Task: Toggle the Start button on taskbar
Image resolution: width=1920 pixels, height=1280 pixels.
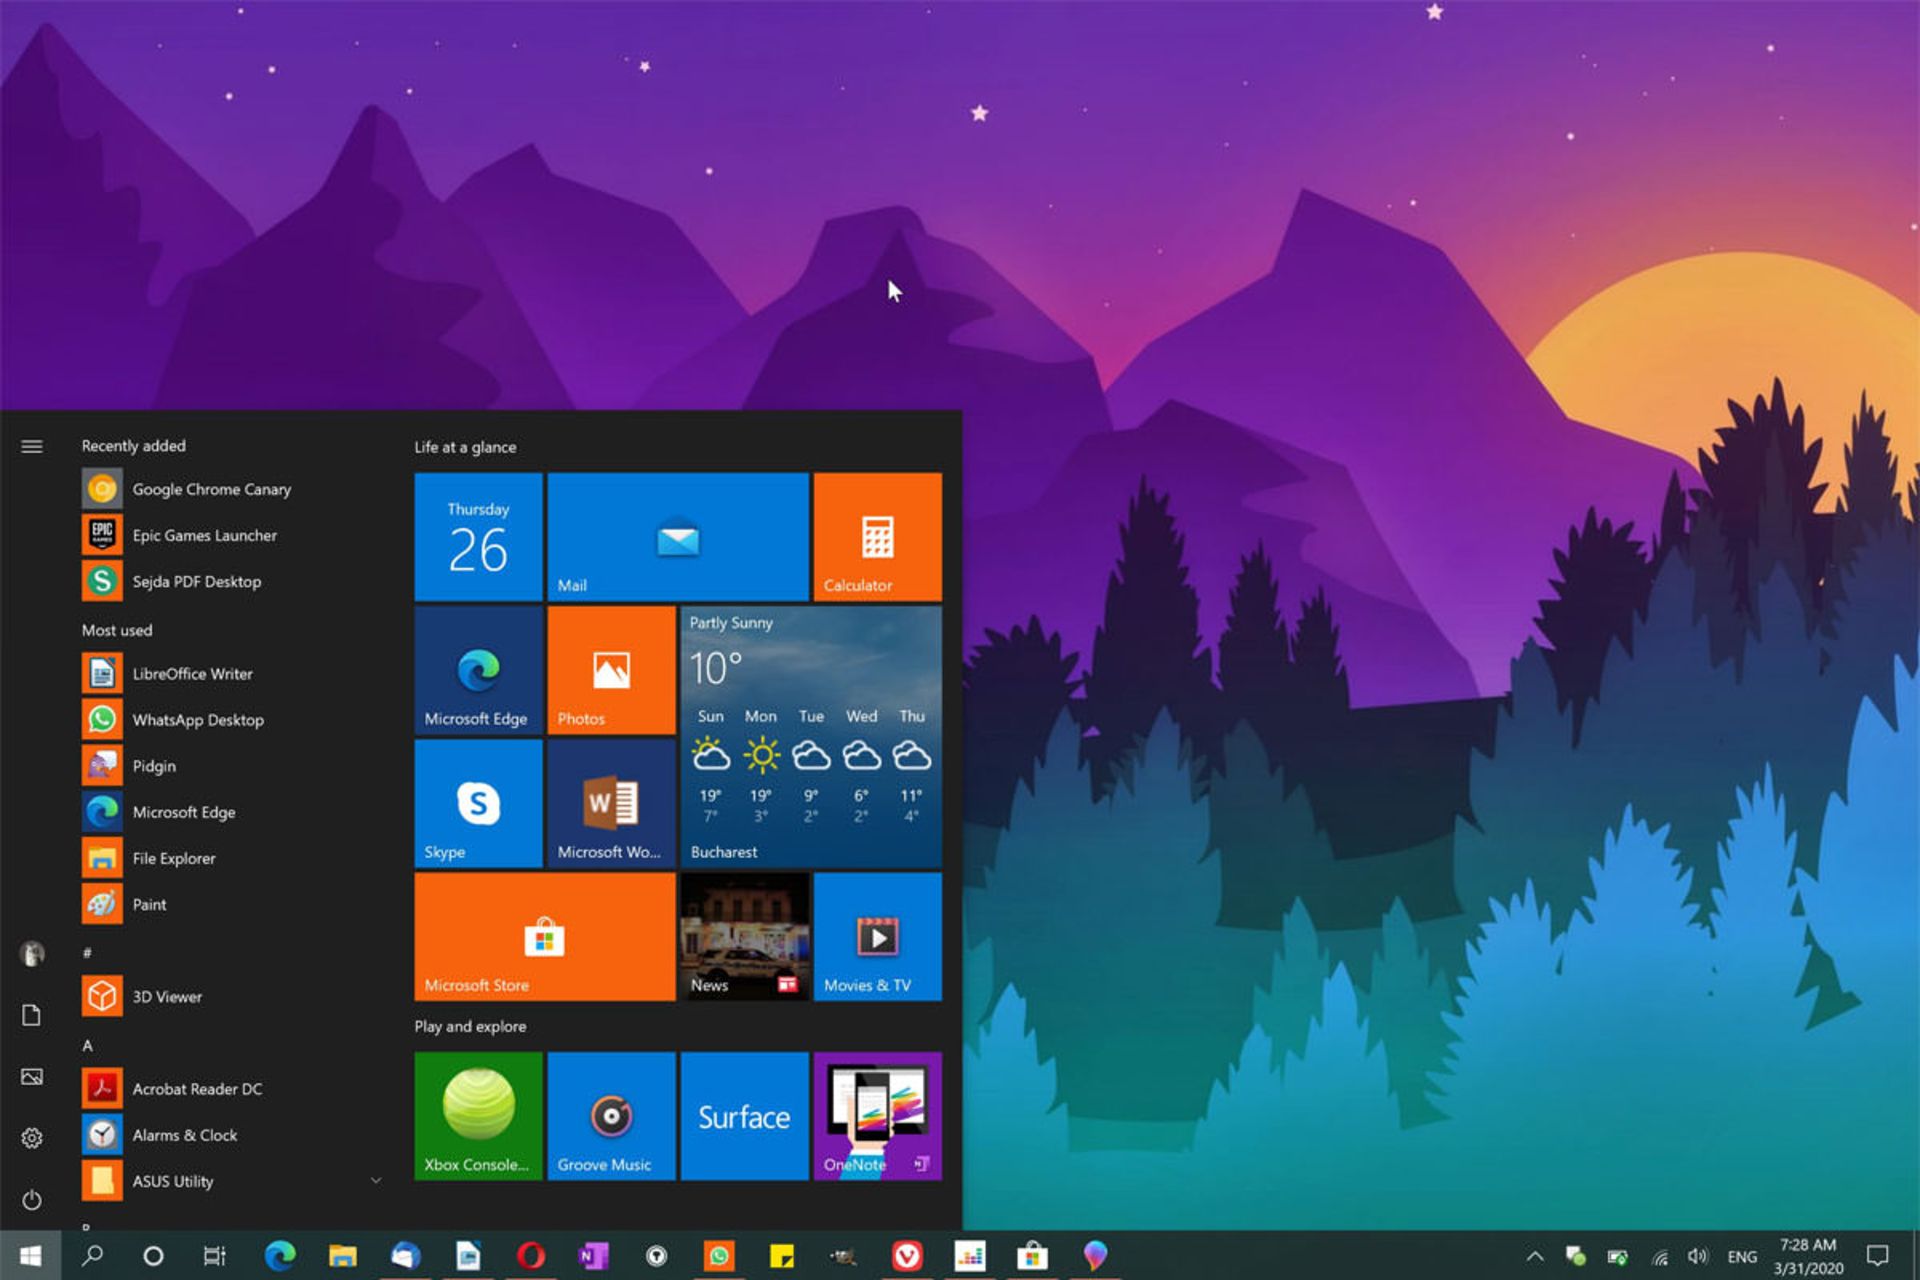Action: (30, 1255)
